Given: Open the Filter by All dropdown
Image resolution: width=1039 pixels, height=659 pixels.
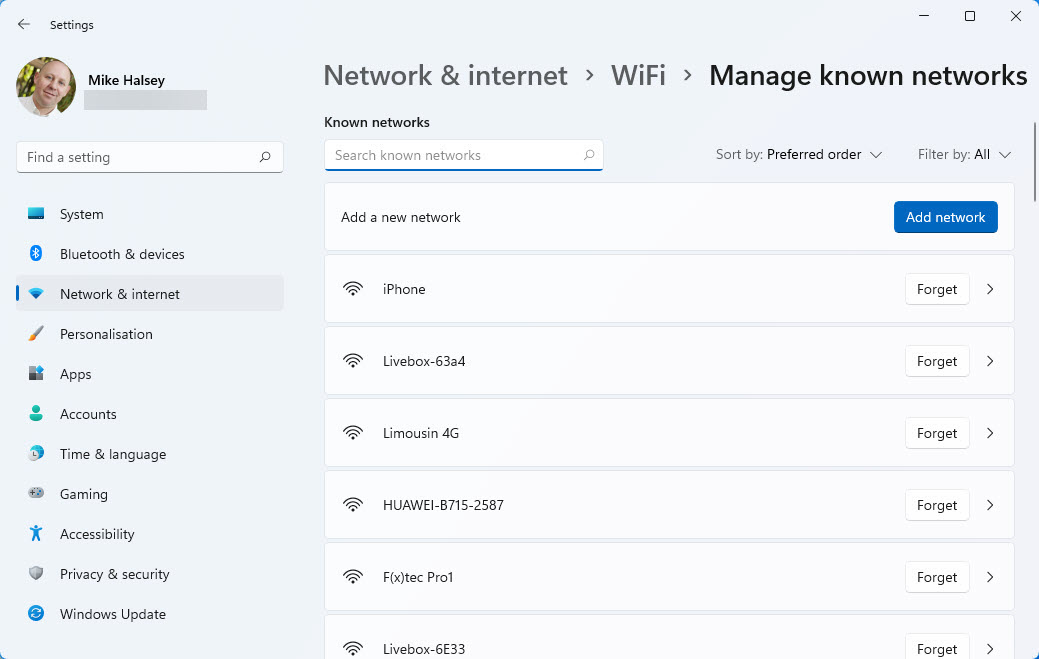Looking at the screenshot, I should pyautogui.click(x=964, y=155).
